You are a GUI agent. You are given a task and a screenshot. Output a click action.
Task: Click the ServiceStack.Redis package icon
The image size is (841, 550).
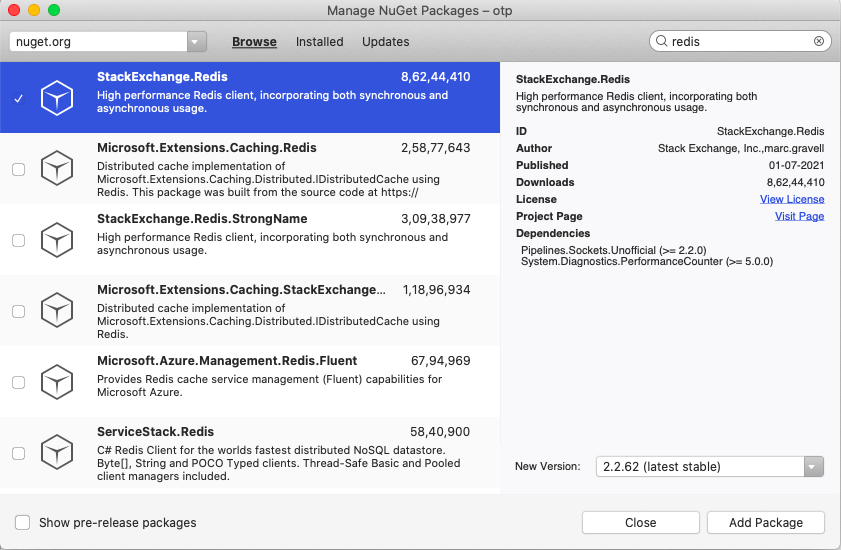[x=57, y=452]
